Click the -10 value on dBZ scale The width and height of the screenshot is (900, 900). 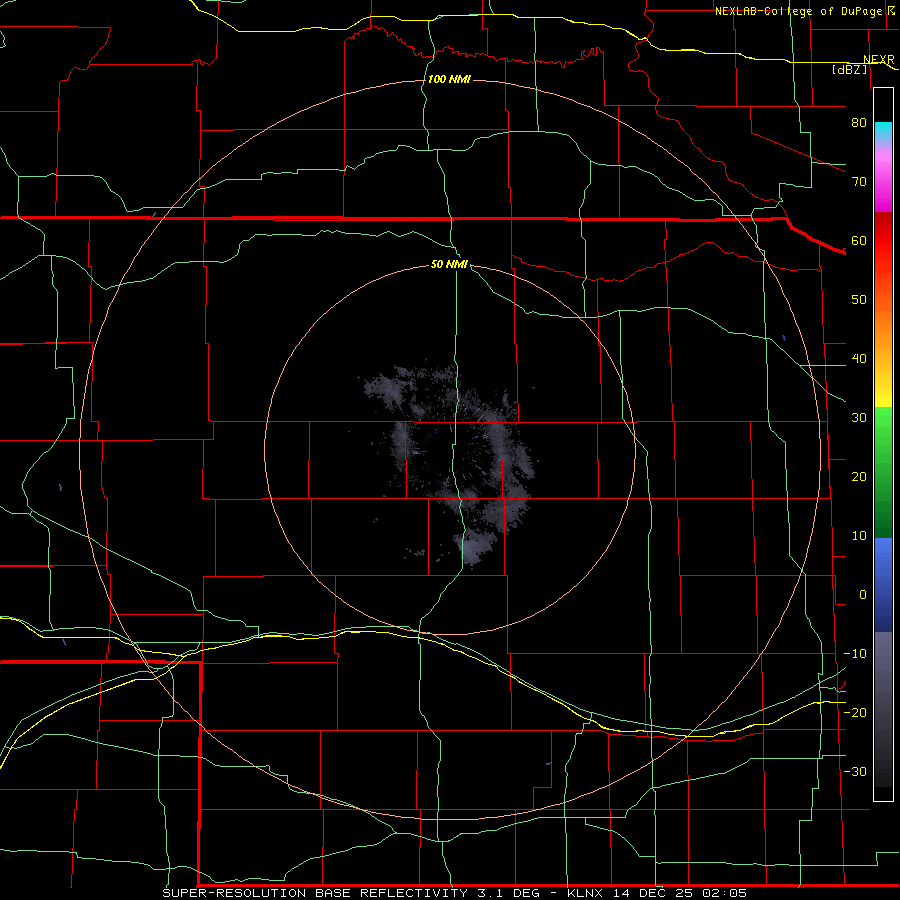tap(855, 654)
